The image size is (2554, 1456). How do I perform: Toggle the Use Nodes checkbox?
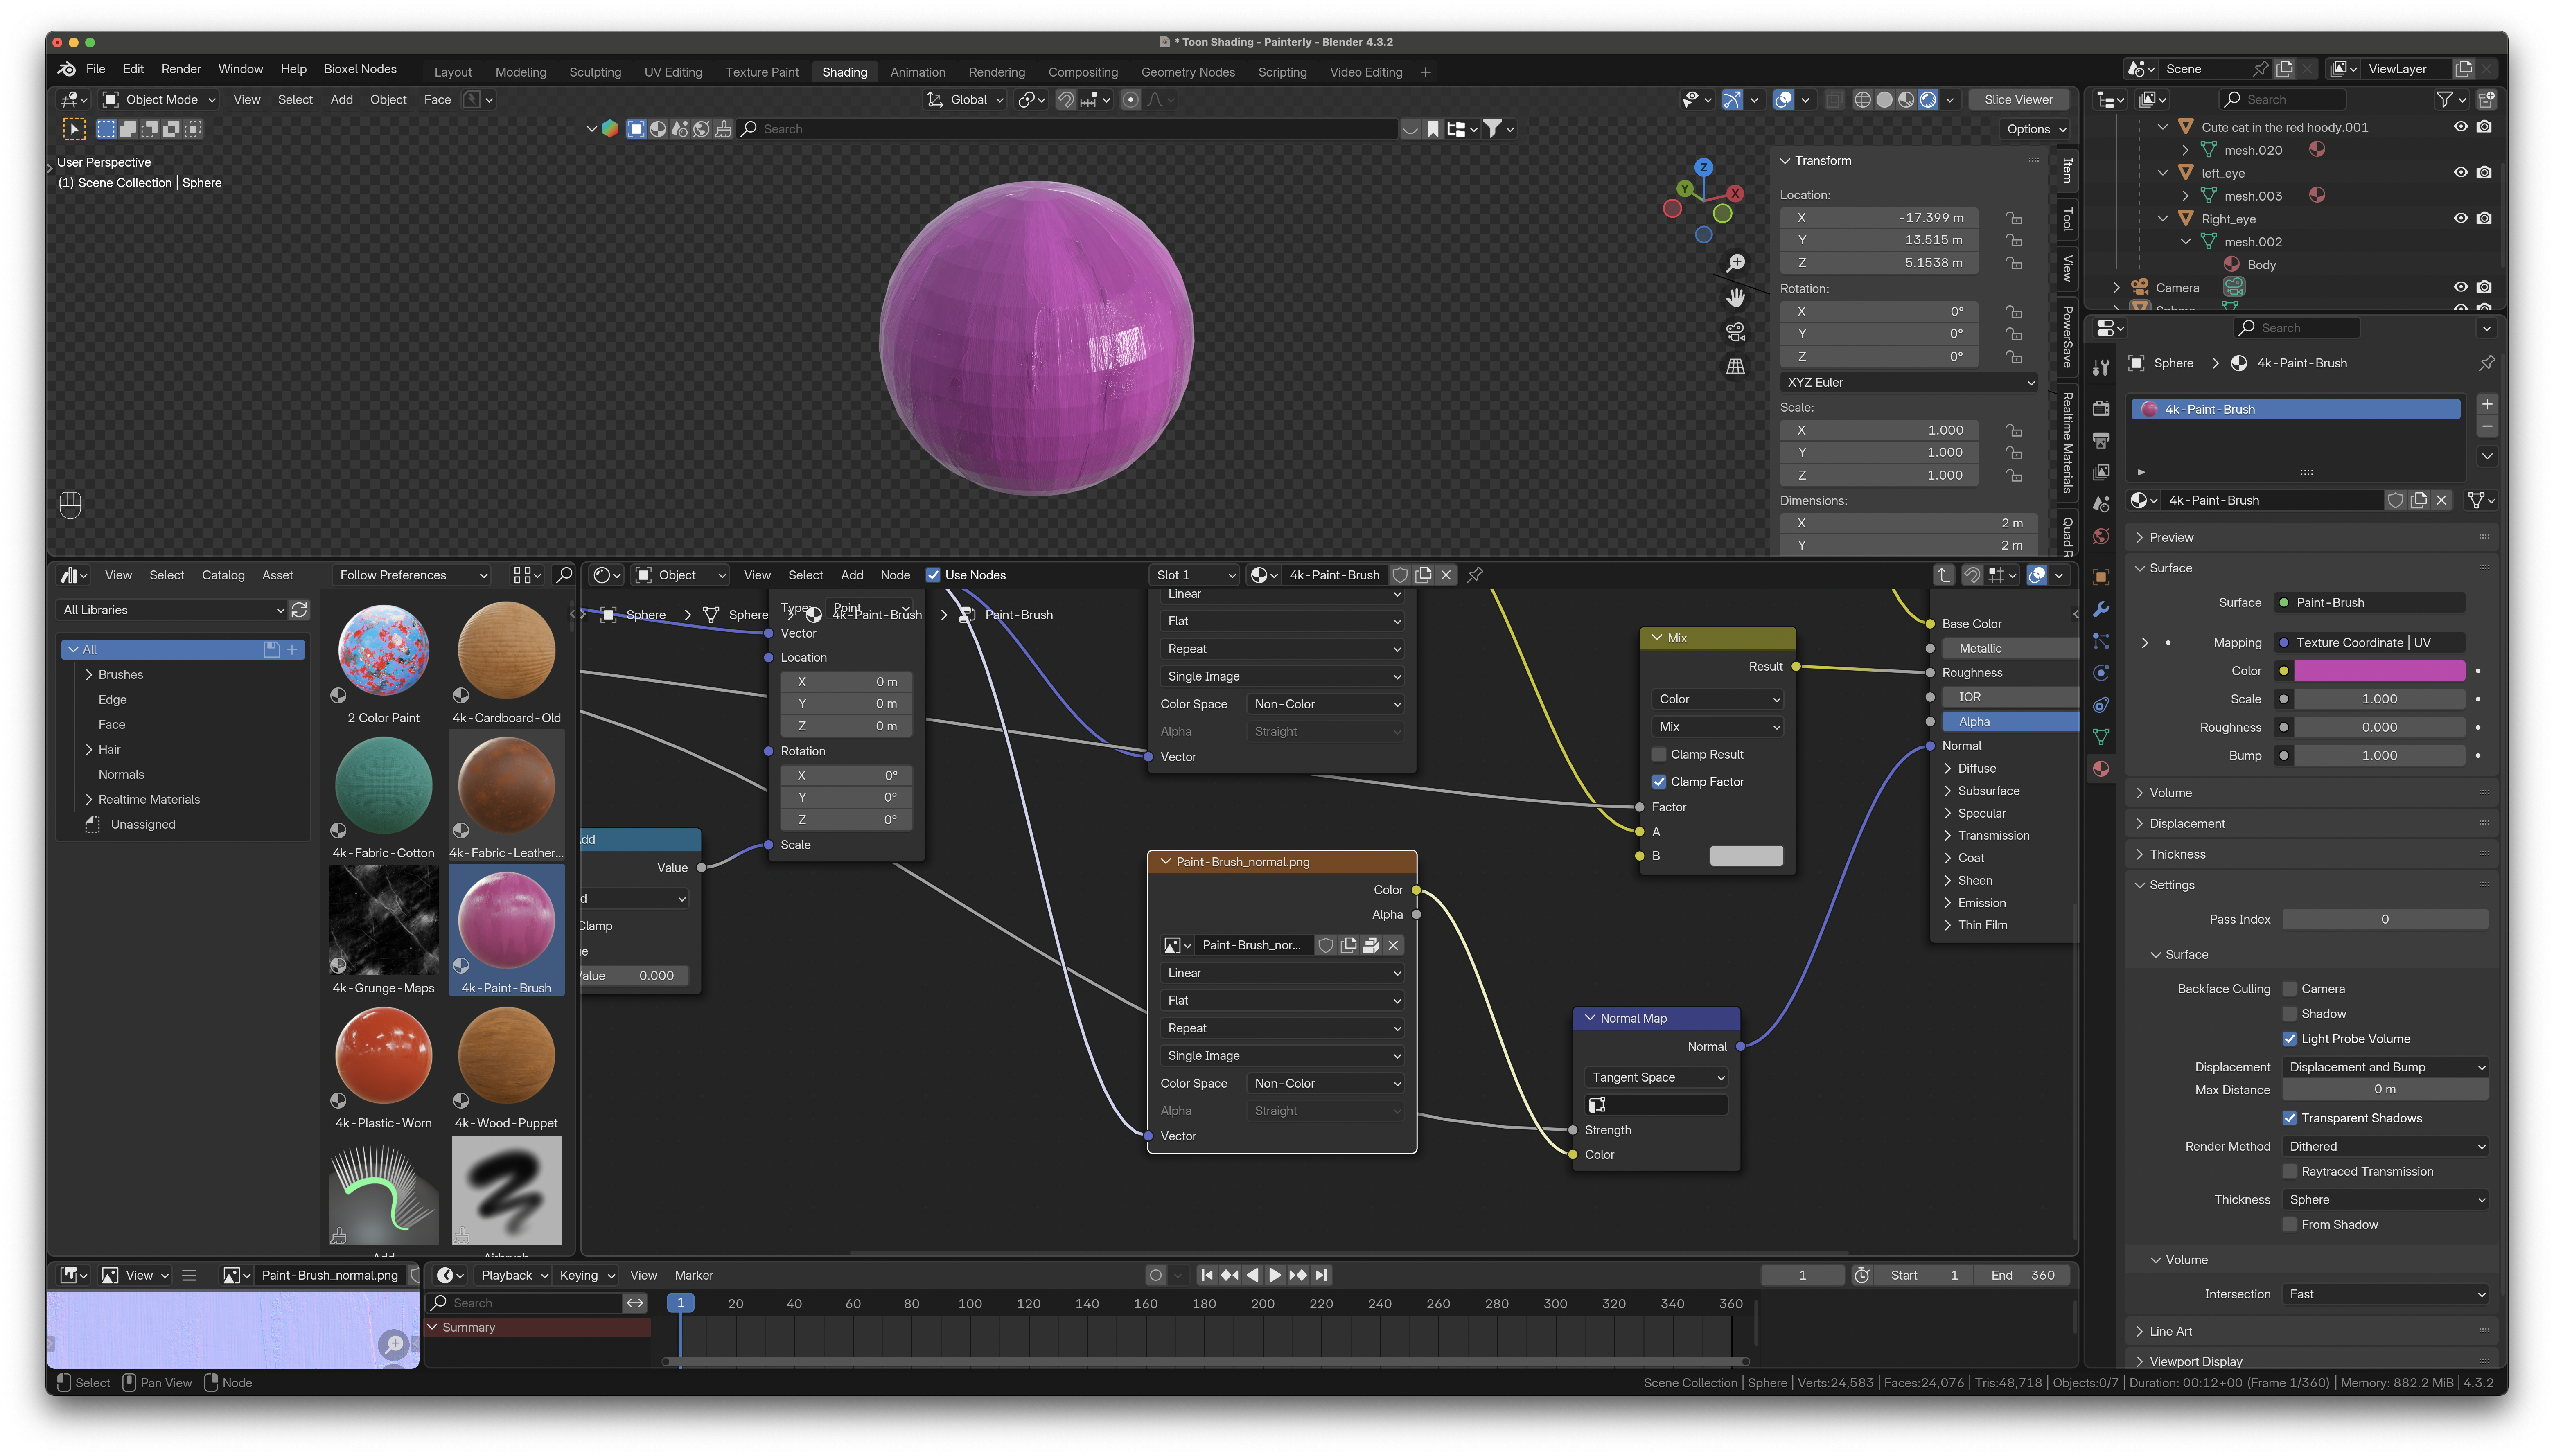pos(933,575)
